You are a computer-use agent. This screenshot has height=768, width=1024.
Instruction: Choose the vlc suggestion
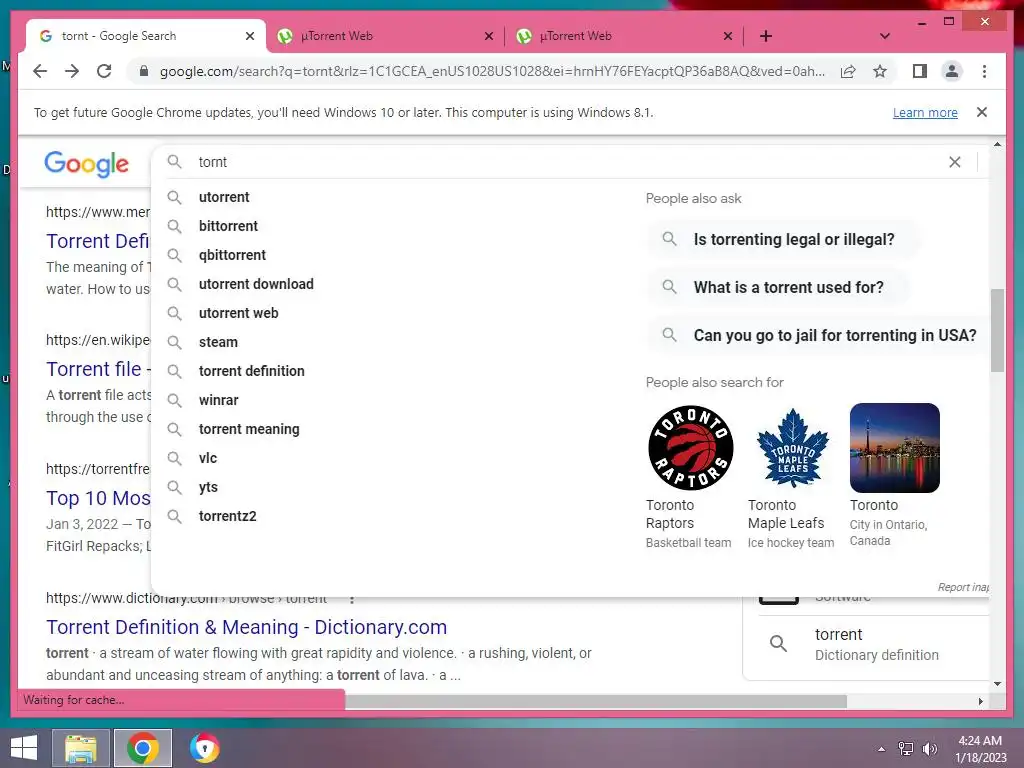coord(208,458)
